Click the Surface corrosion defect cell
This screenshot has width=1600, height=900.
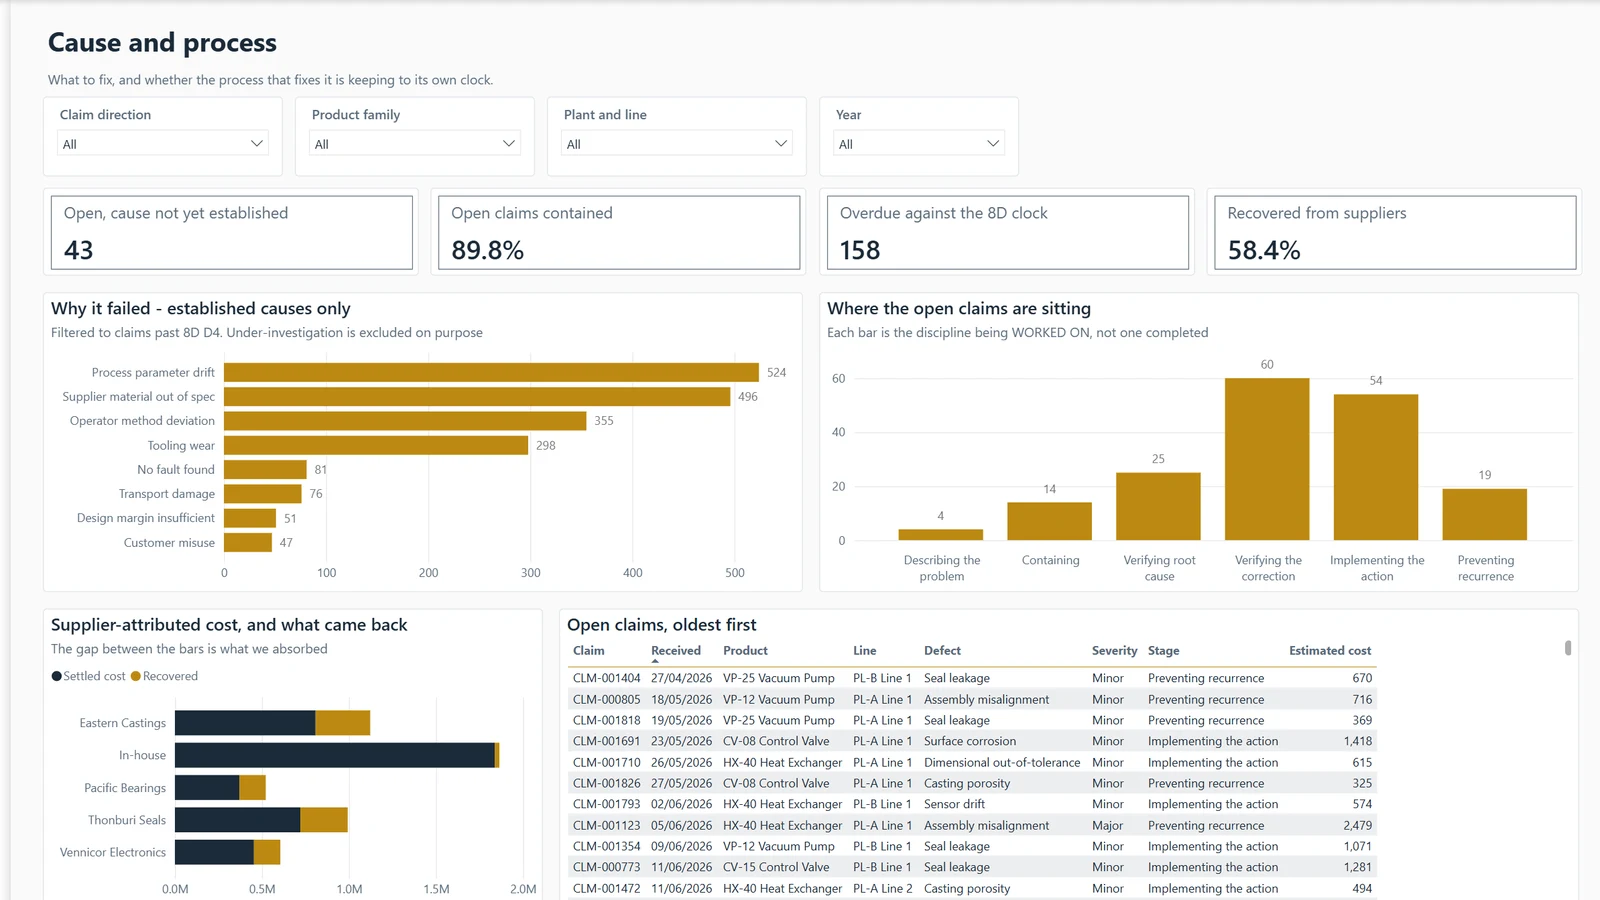pos(970,742)
